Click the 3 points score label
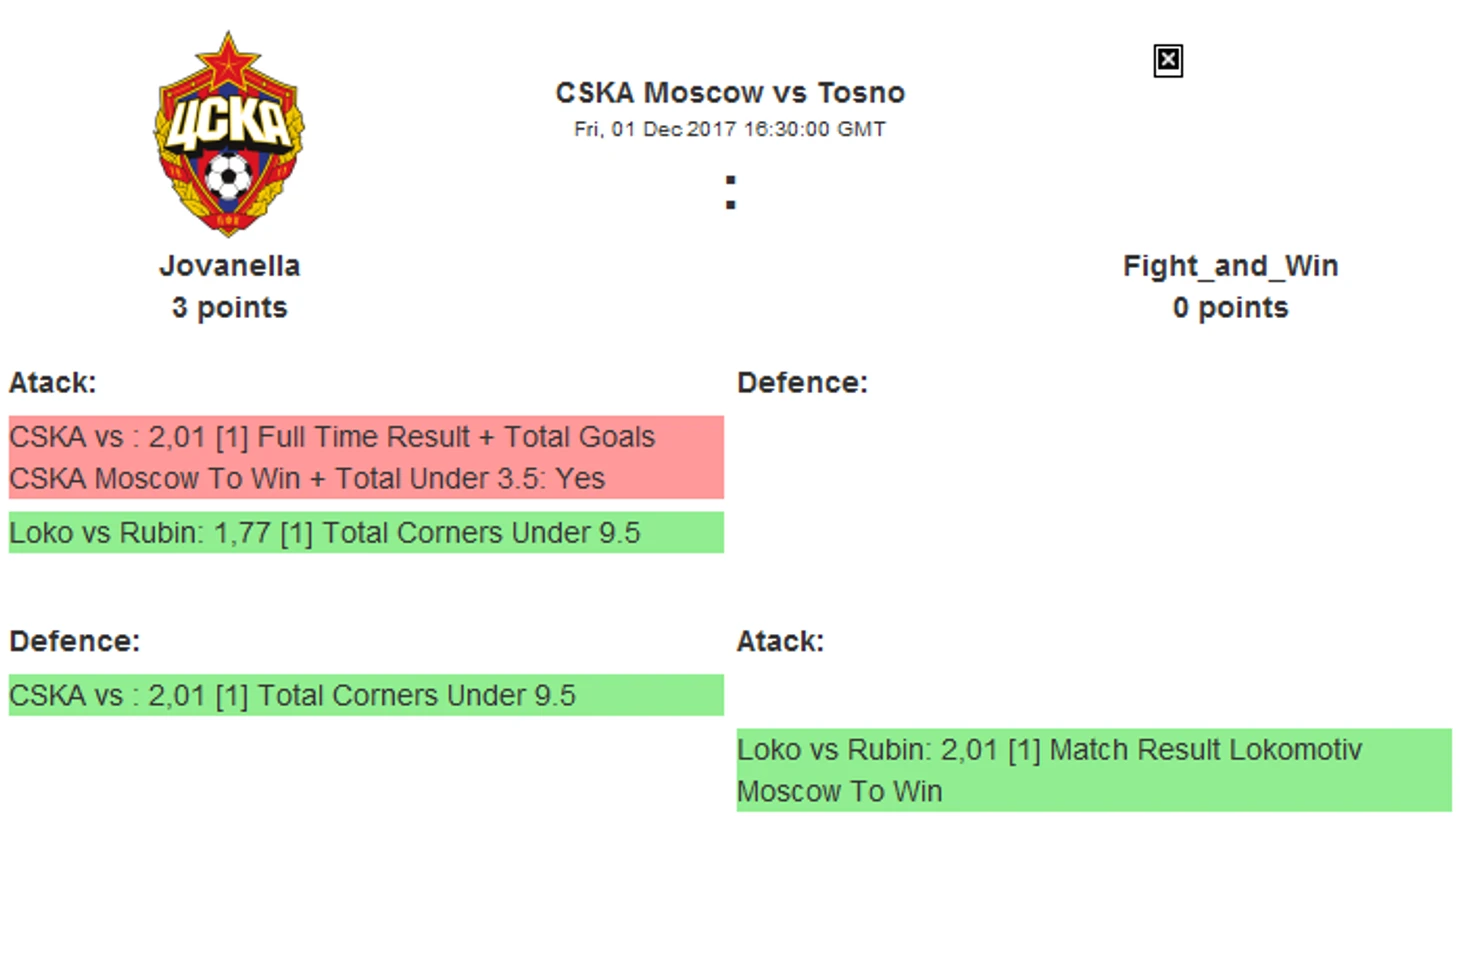 tap(229, 308)
